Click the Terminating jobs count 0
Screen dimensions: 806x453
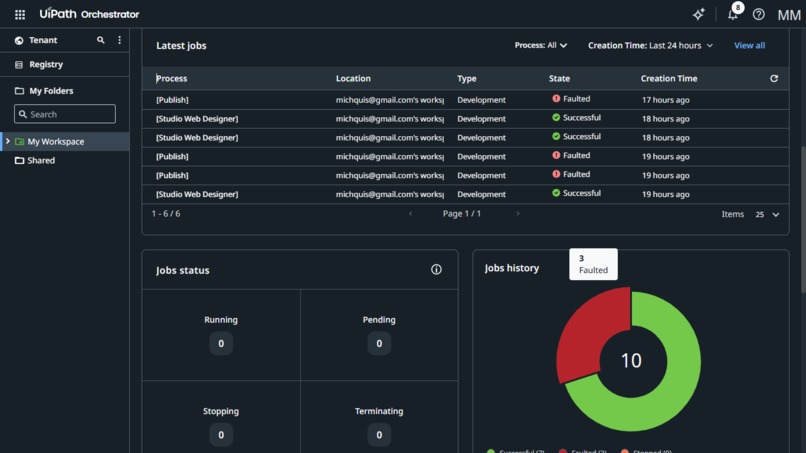click(379, 435)
